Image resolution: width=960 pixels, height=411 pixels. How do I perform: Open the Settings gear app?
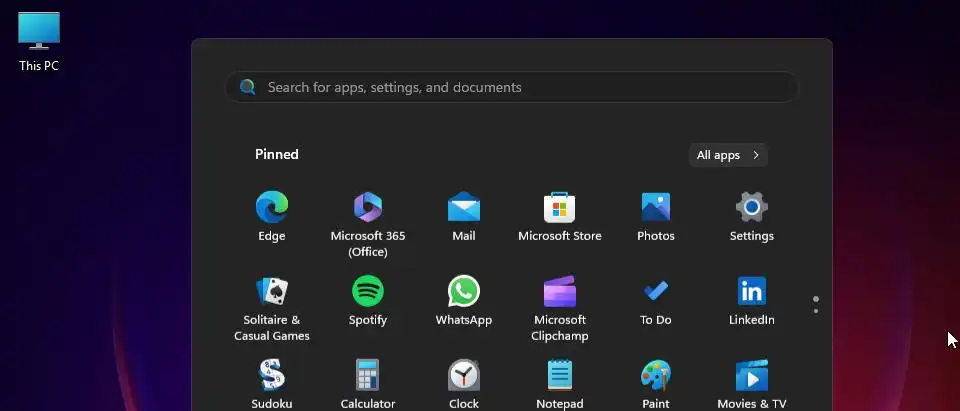pos(752,217)
